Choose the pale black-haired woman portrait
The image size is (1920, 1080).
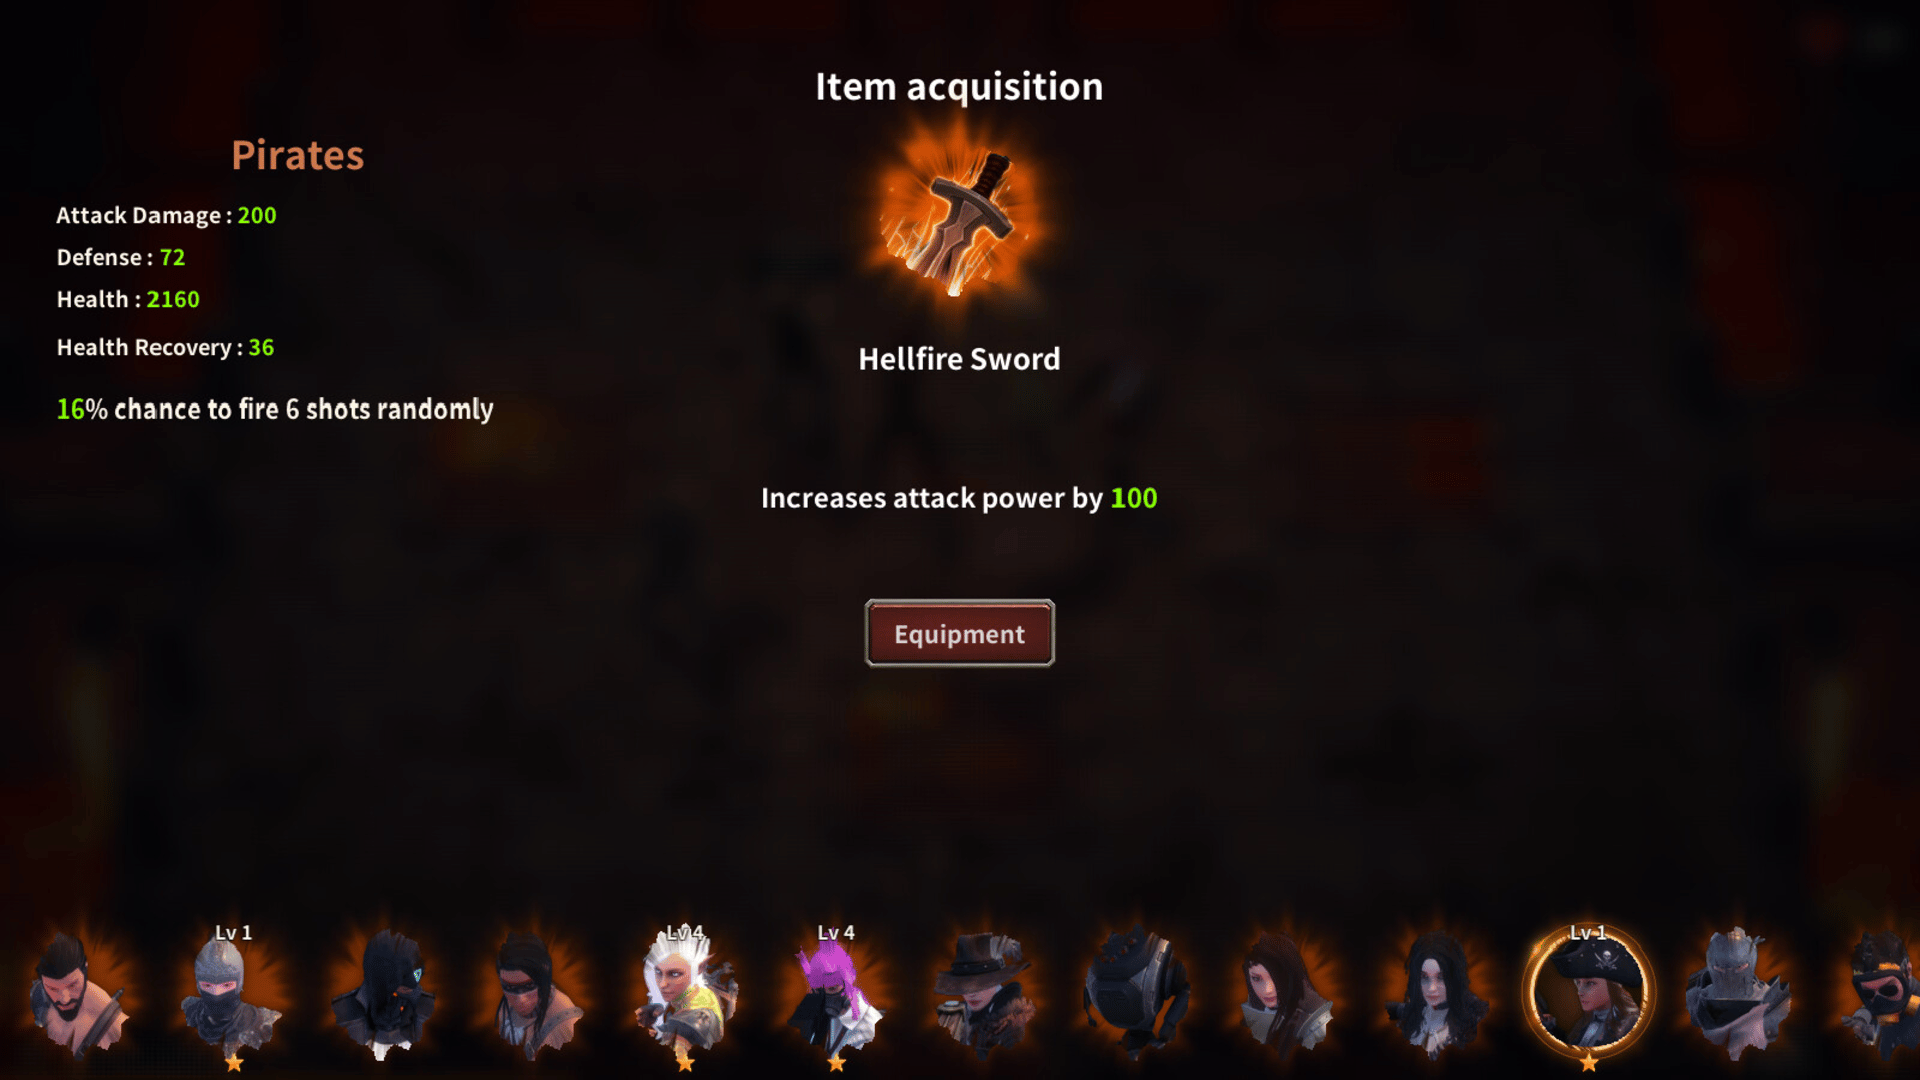tap(1437, 995)
